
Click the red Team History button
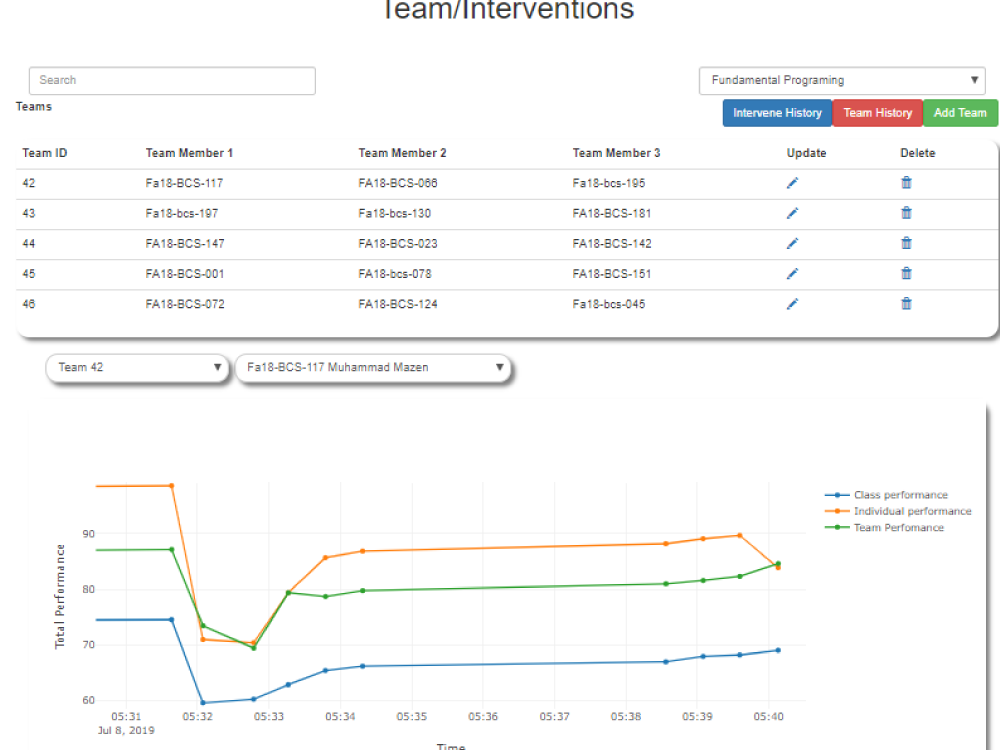click(x=878, y=113)
